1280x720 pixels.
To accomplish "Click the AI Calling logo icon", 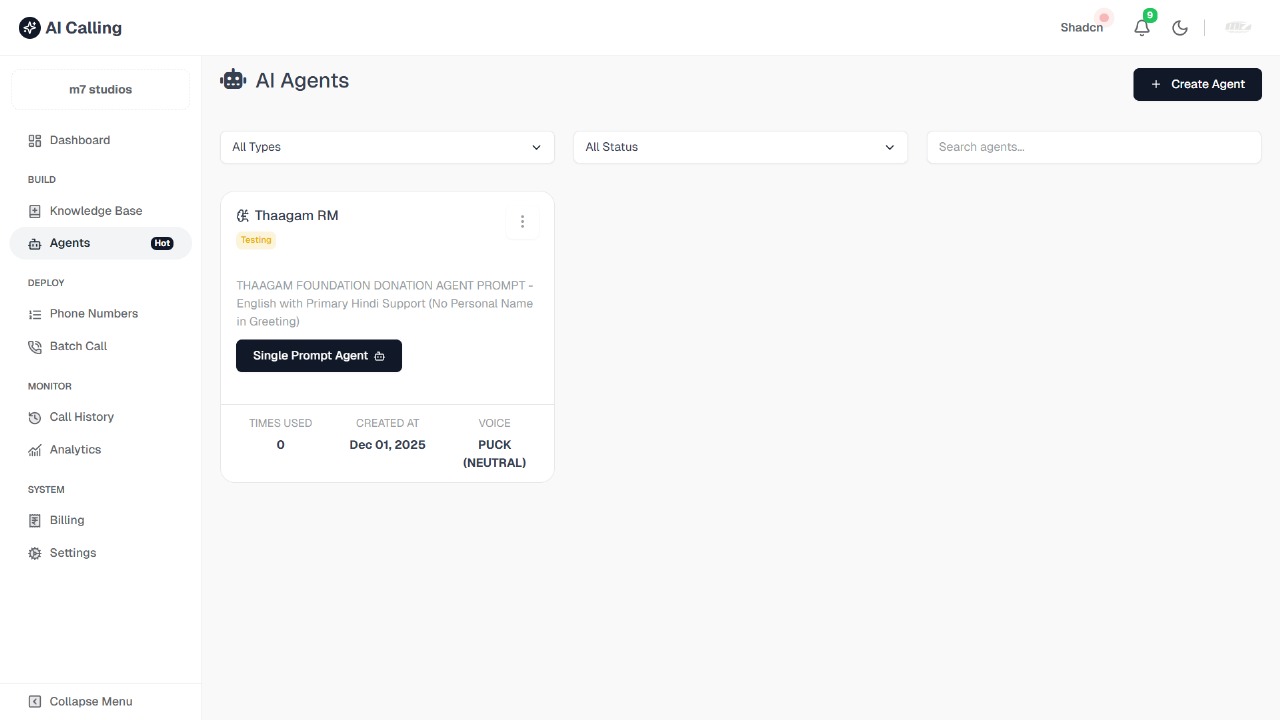I will point(29,27).
